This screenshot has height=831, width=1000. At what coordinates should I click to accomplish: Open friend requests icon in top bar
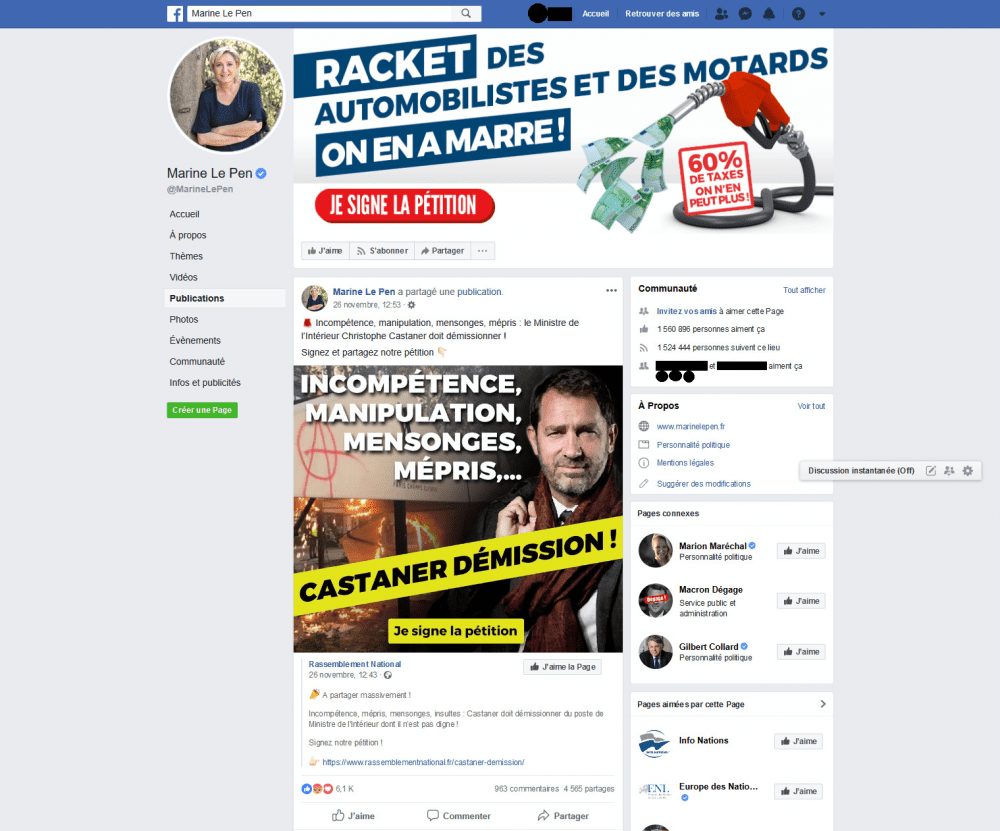[x=721, y=13]
